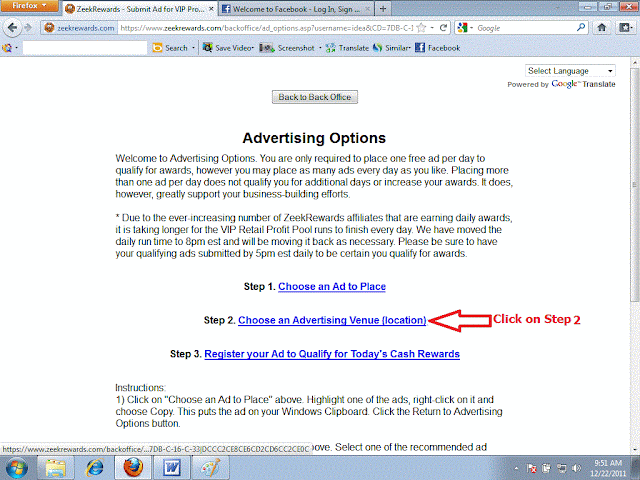
Task: Click the Google Translate logo link
Action: pyautogui.click(x=583, y=84)
